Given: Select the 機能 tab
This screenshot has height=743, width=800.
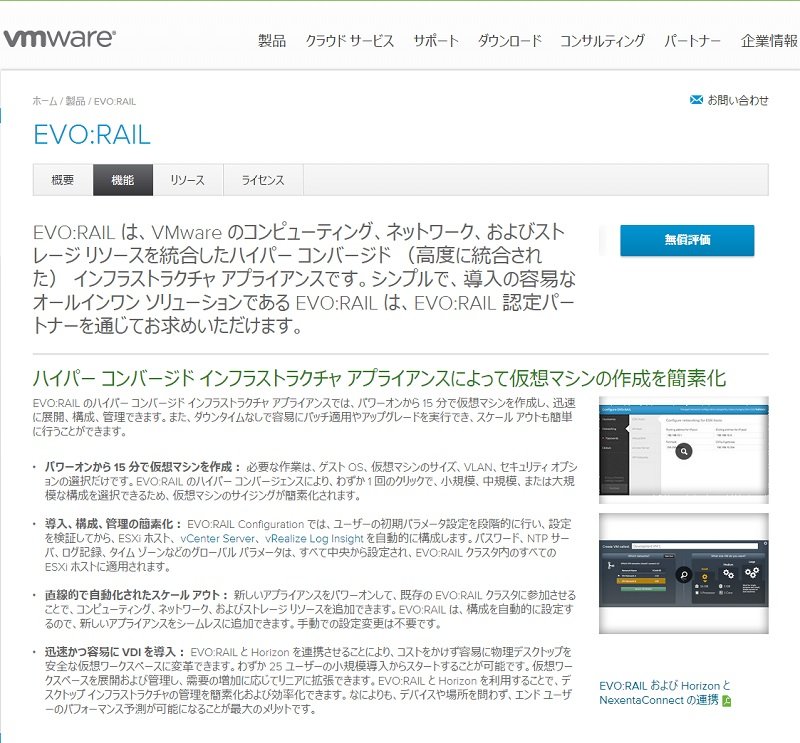Looking at the screenshot, I should [x=123, y=180].
